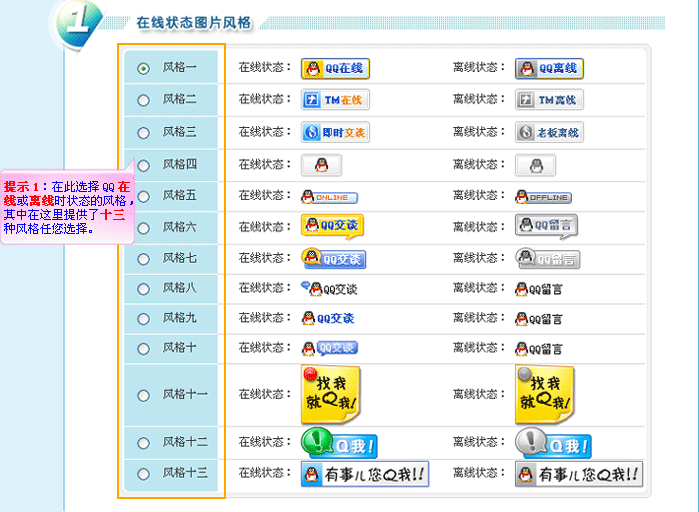Screen dimensions: 699x512
Task: Click the TM离线 offline badge
Action: (x=548, y=100)
